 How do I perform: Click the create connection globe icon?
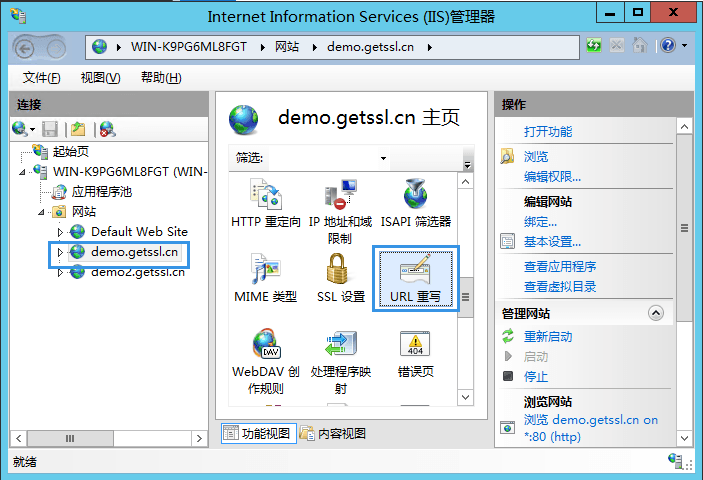coord(20,129)
